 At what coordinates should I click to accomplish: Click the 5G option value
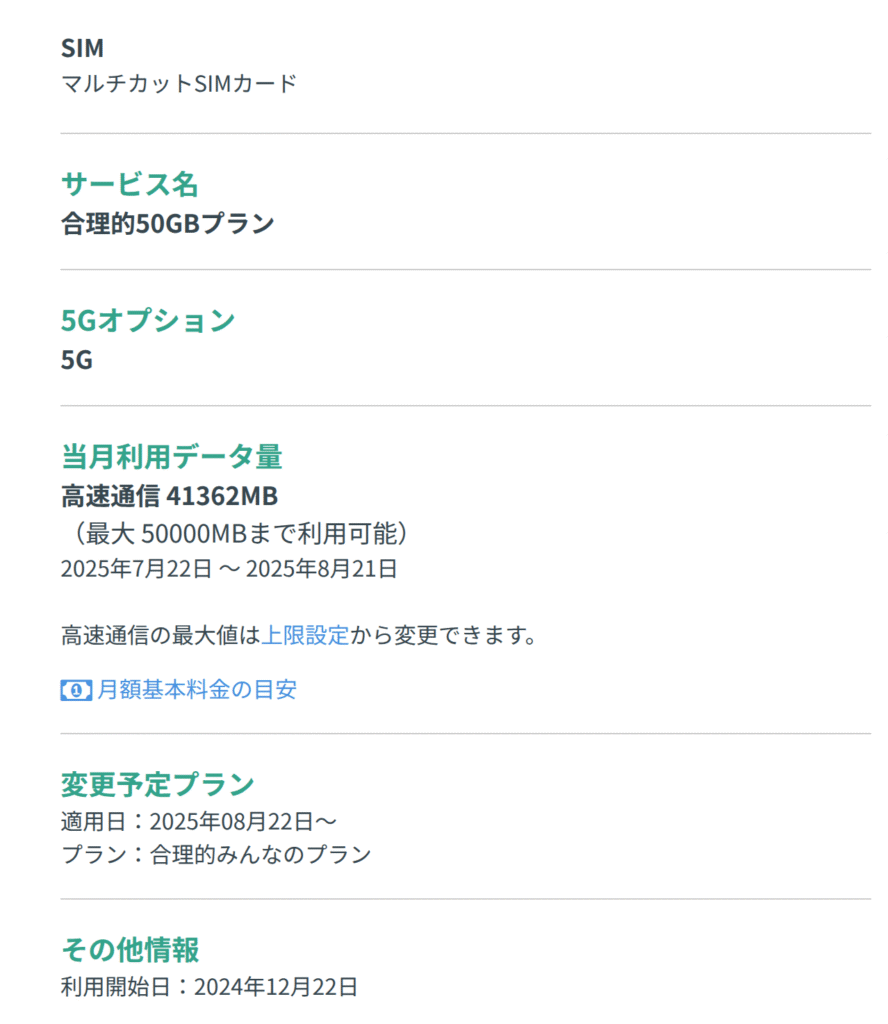coord(77,360)
